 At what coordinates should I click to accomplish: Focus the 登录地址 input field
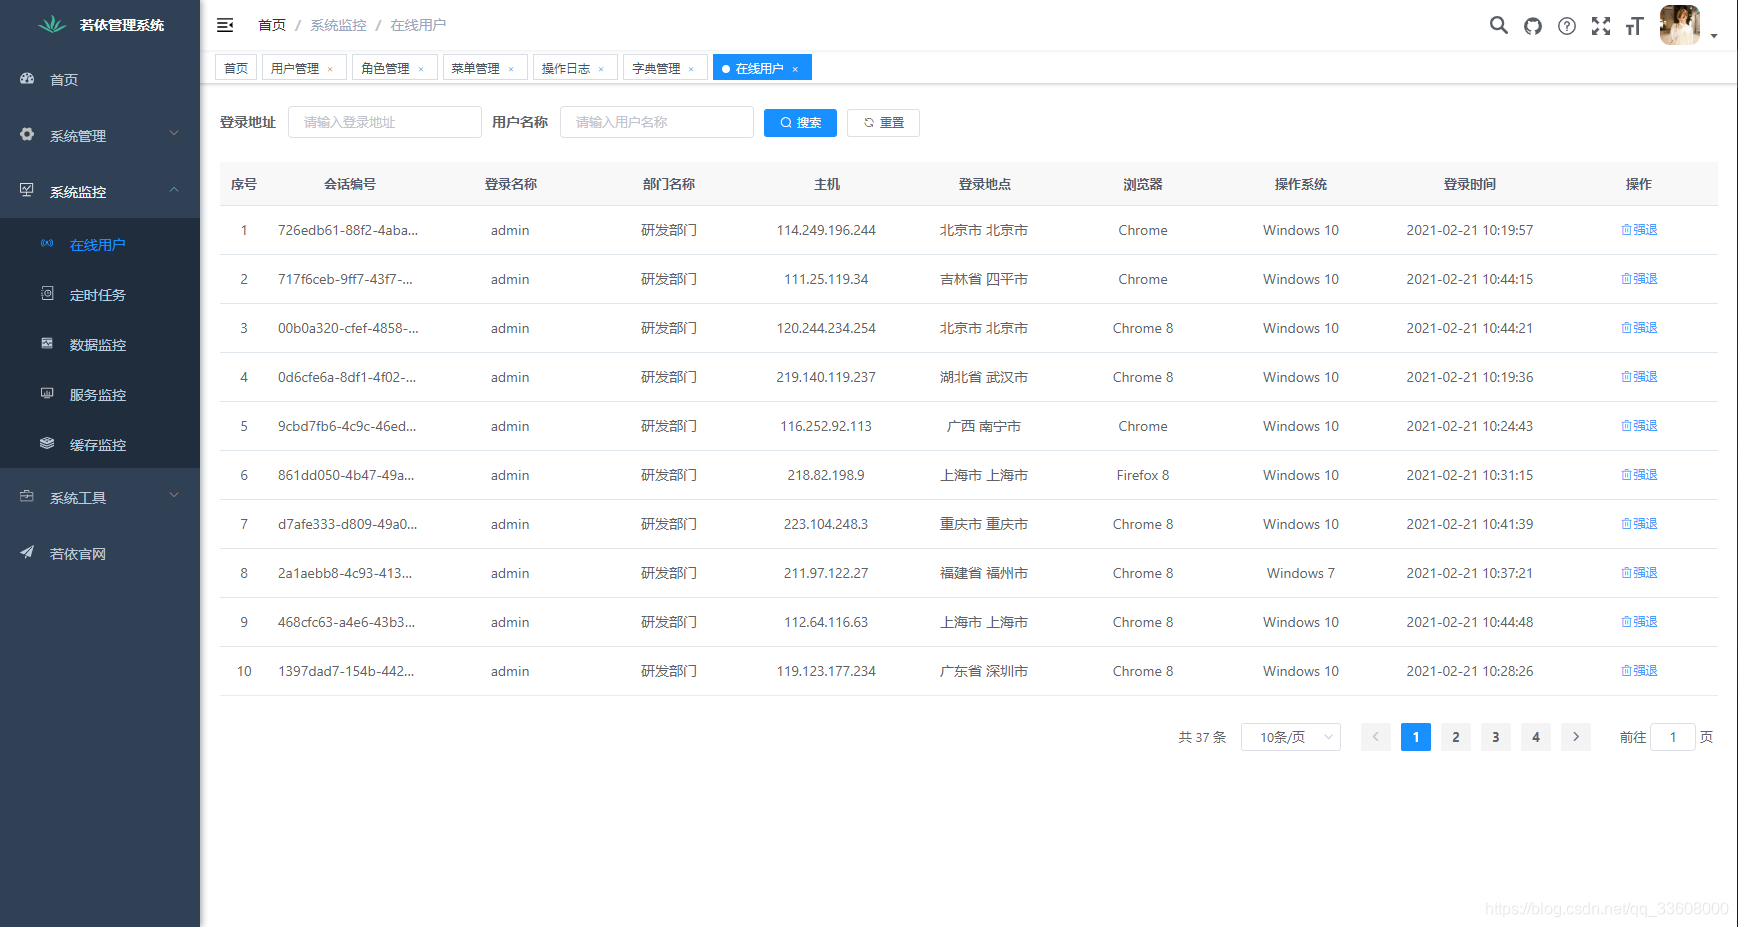point(385,122)
